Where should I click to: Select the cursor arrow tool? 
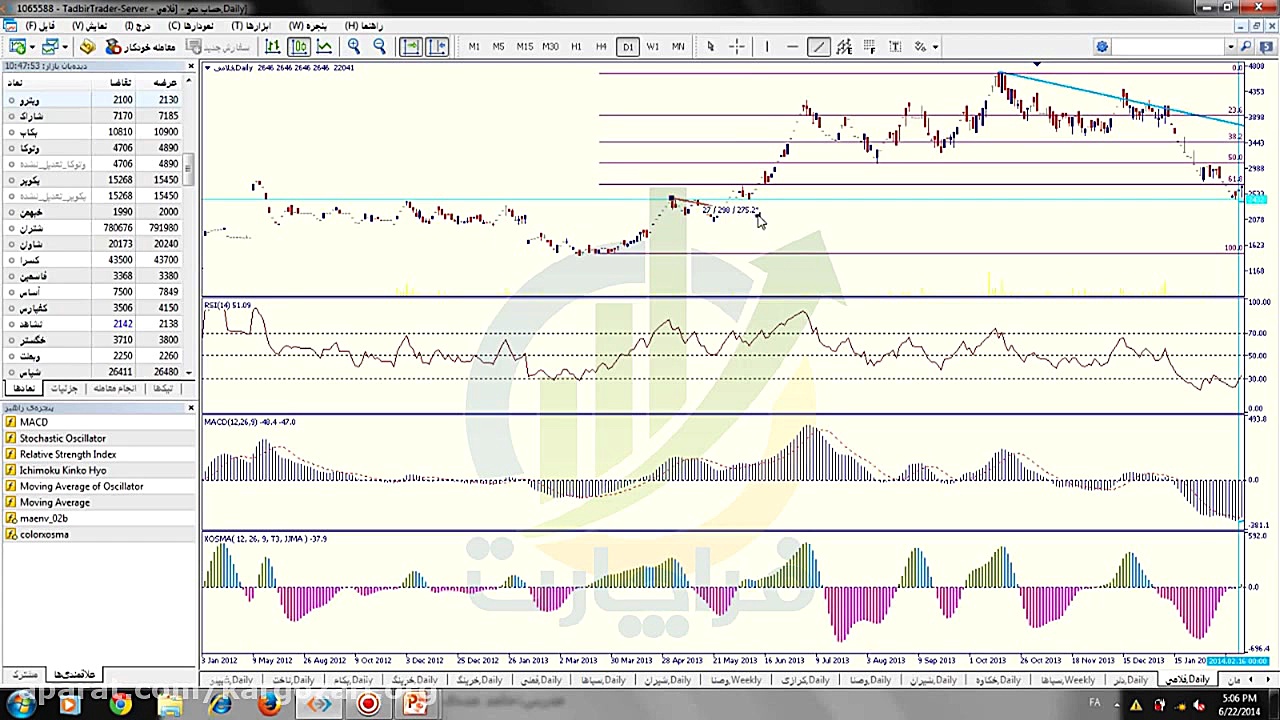[710, 46]
